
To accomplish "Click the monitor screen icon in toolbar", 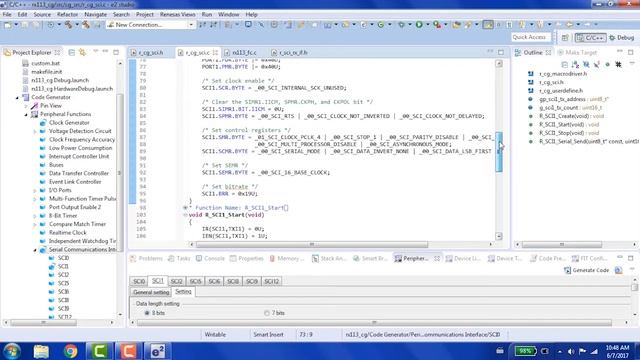I will pyautogui.click(x=248, y=25).
